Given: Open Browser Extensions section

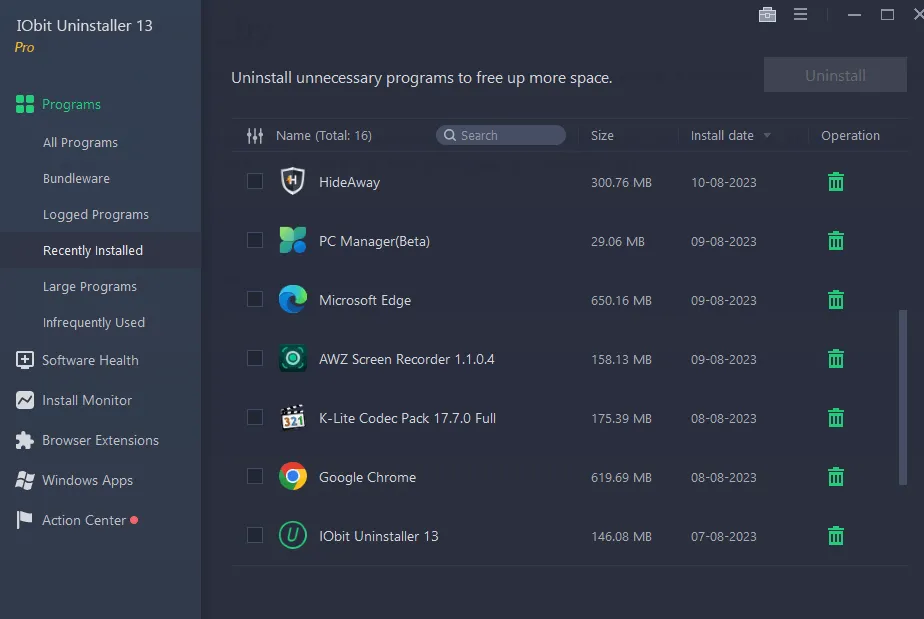Looking at the screenshot, I should point(100,440).
